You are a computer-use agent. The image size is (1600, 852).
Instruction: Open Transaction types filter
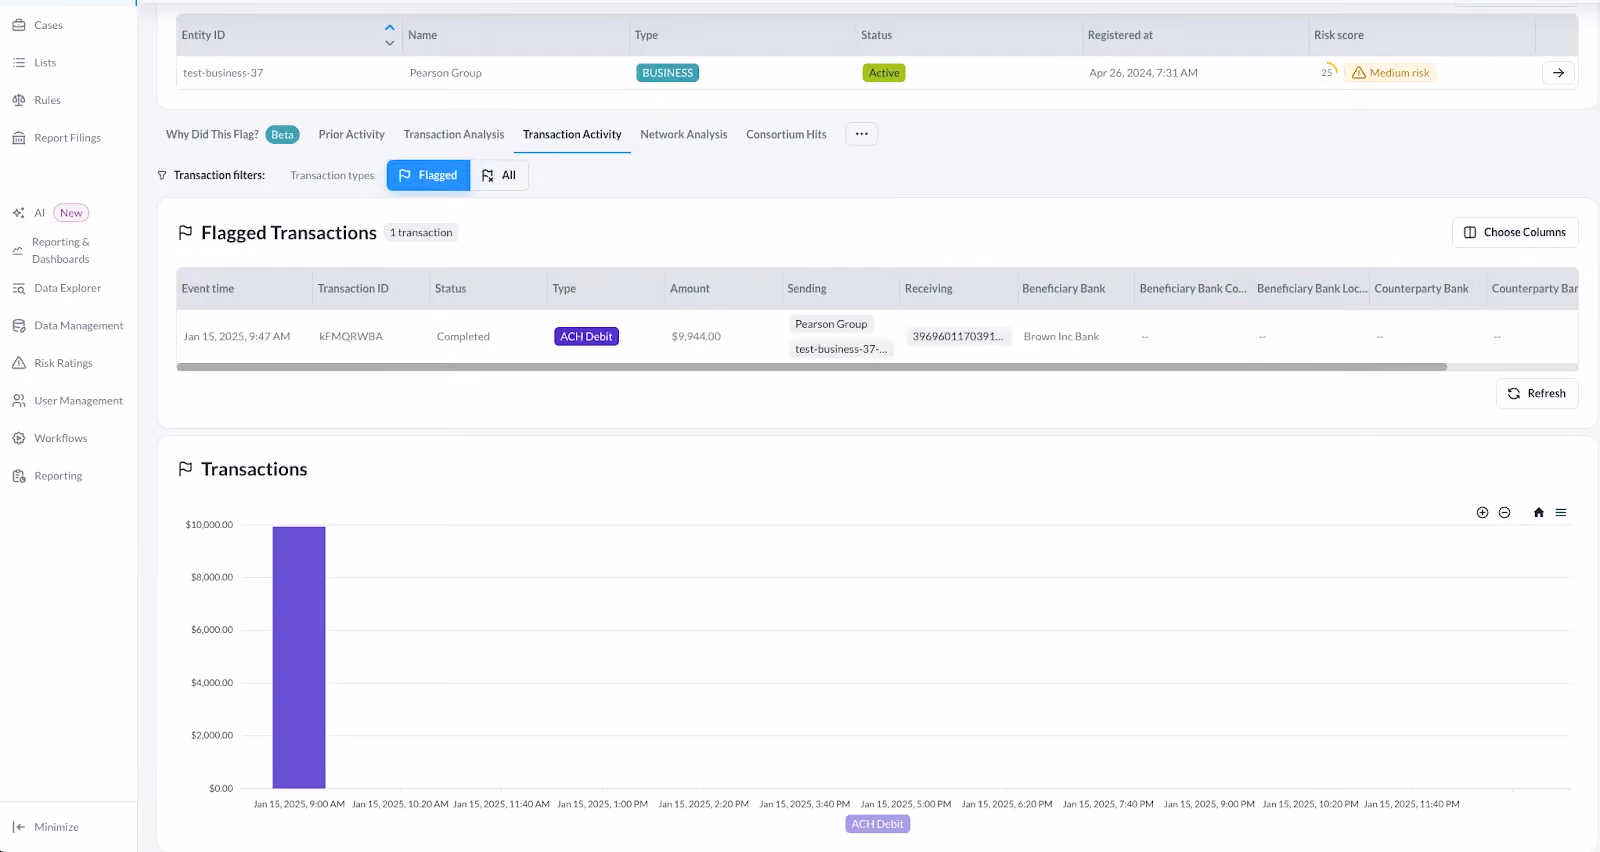pyautogui.click(x=332, y=176)
